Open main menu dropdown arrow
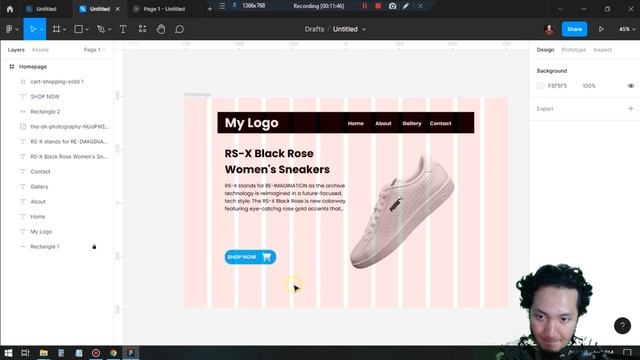The image size is (640, 360). pyautogui.click(x=17, y=29)
